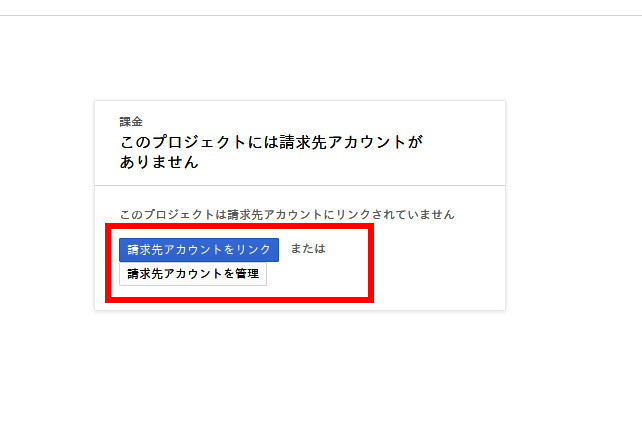Click the word ありません in the heading
The image size is (642, 433).
coord(159,162)
